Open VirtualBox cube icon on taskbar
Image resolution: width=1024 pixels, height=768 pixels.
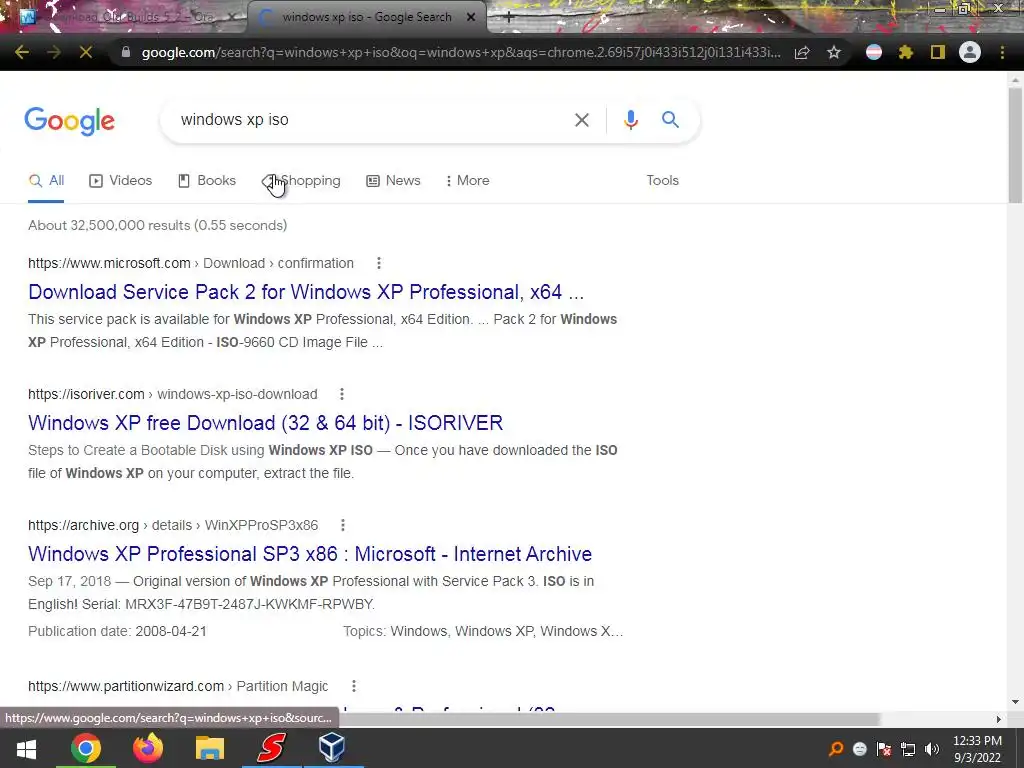point(332,748)
